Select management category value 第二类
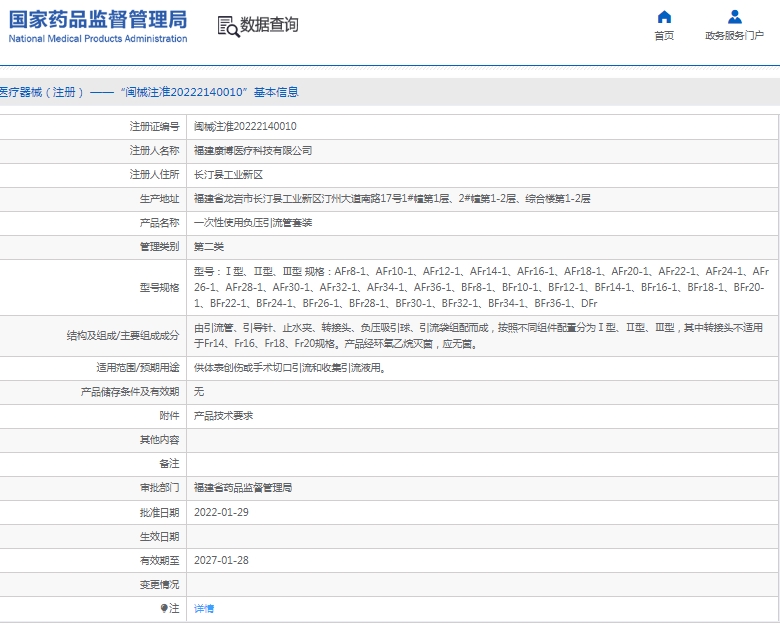Screen dimensions: 780x629 [x=208, y=247]
